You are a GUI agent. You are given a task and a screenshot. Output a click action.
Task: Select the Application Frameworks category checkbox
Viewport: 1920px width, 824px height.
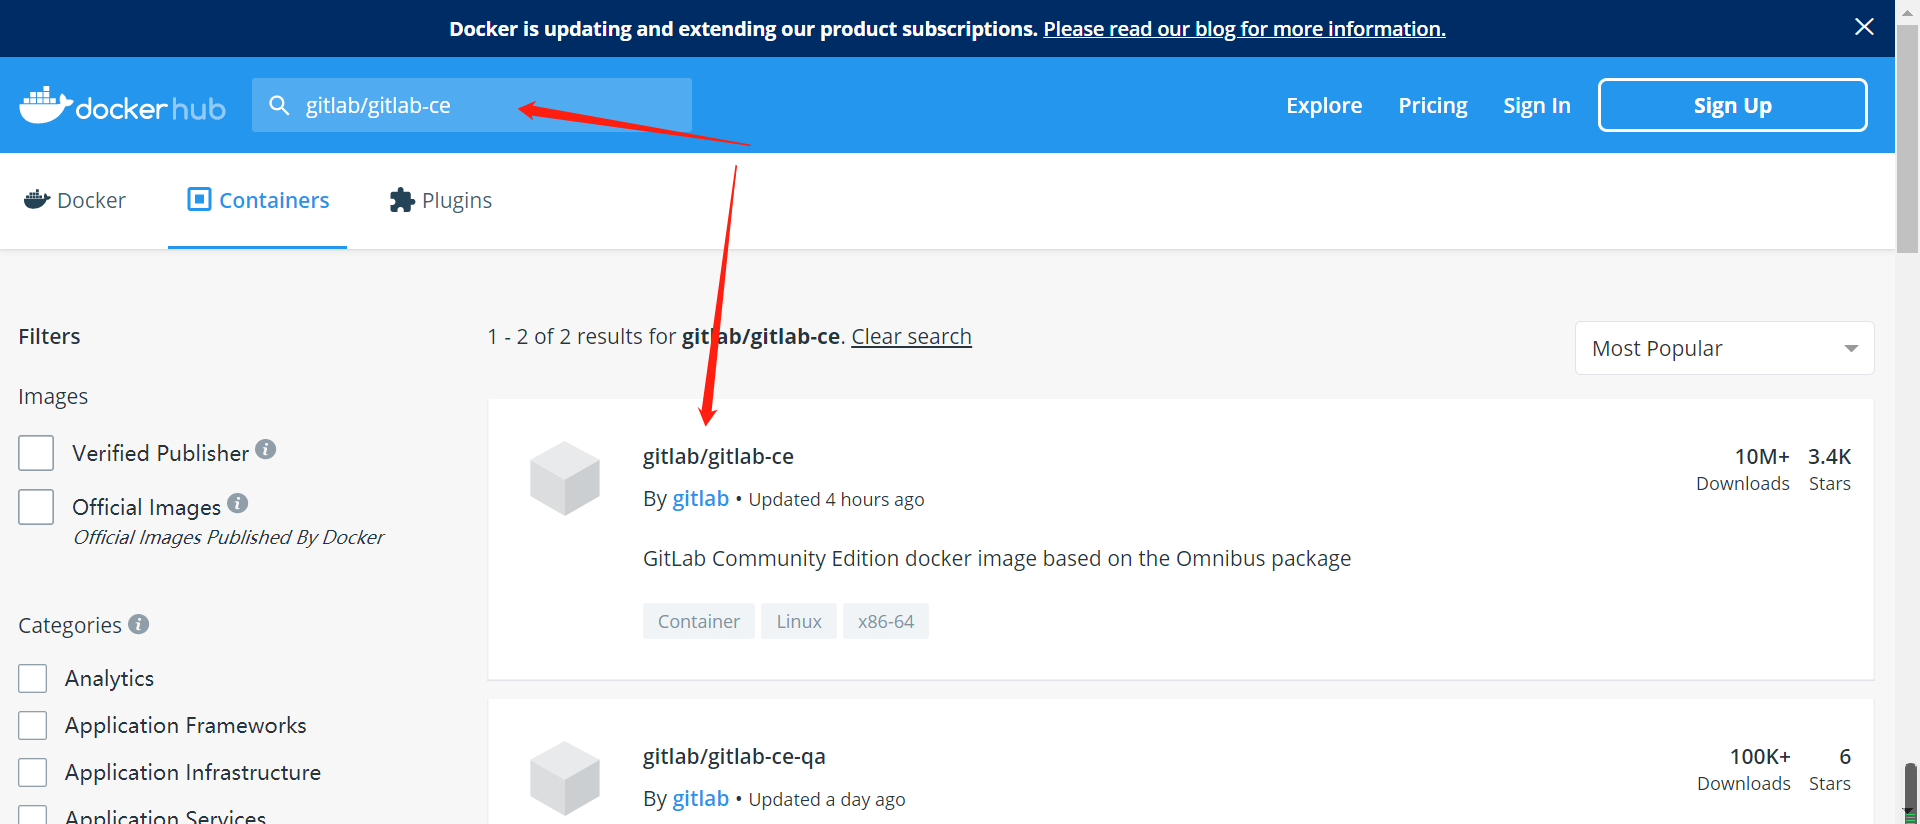33,725
